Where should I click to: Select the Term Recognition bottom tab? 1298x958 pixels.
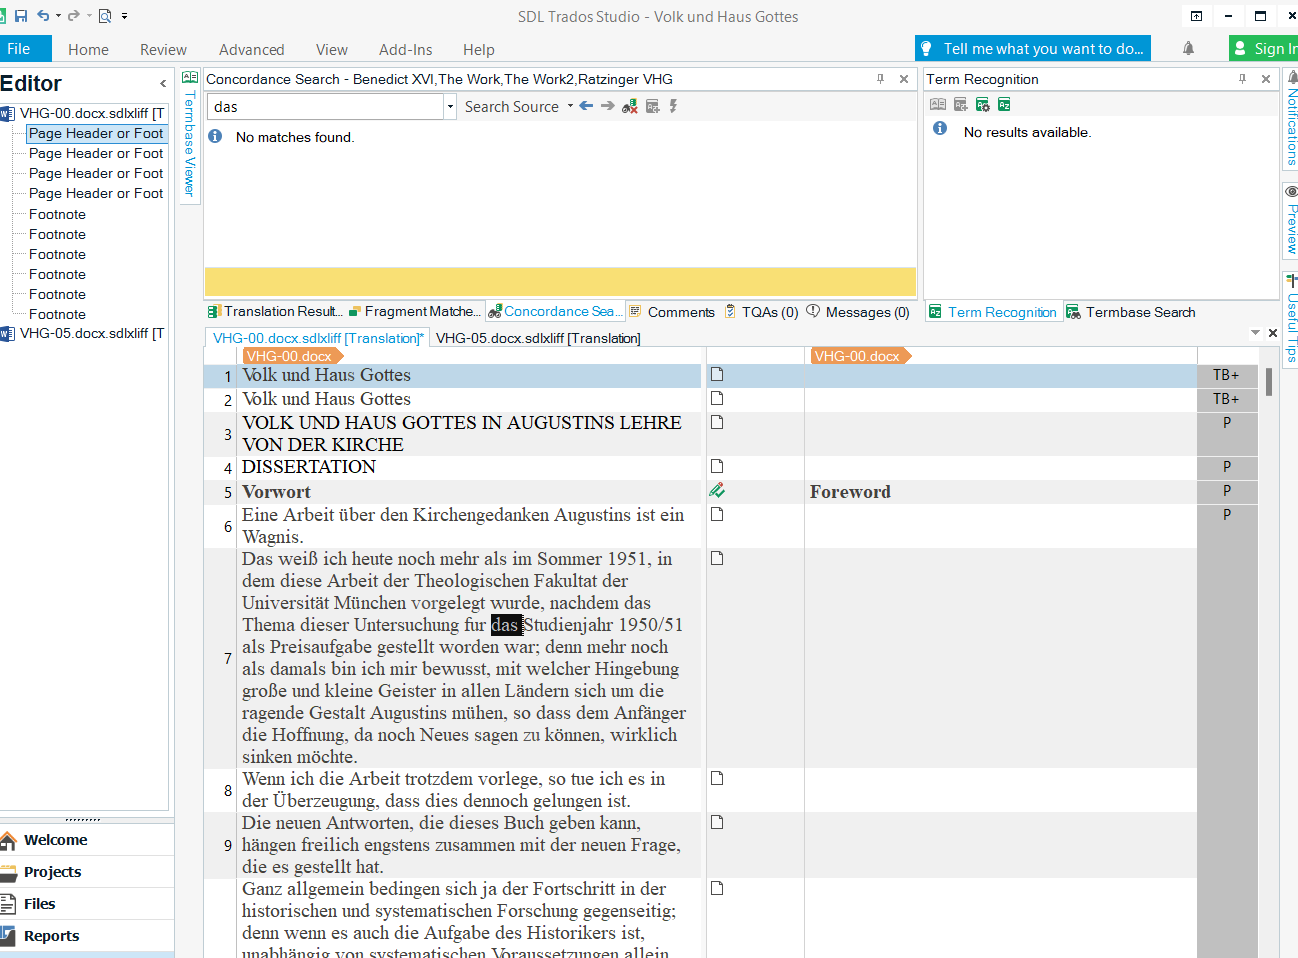(993, 312)
